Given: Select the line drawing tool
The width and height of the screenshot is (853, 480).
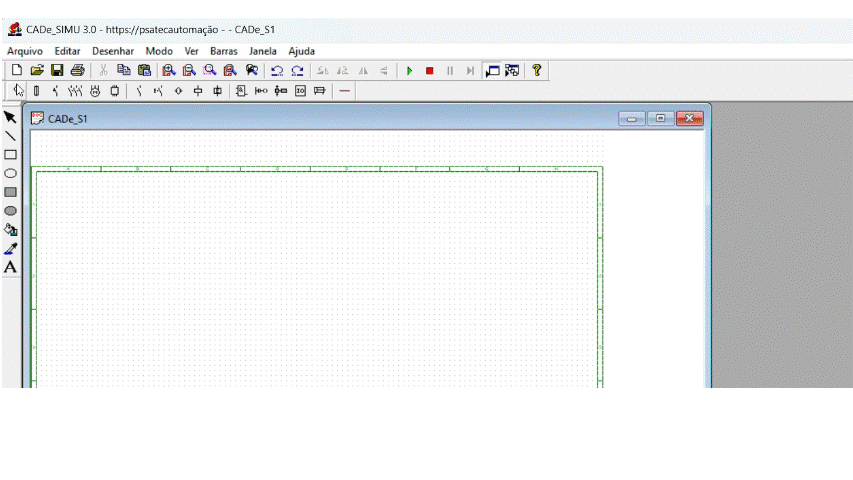Looking at the screenshot, I should pyautogui.click(x=10, y=136).
